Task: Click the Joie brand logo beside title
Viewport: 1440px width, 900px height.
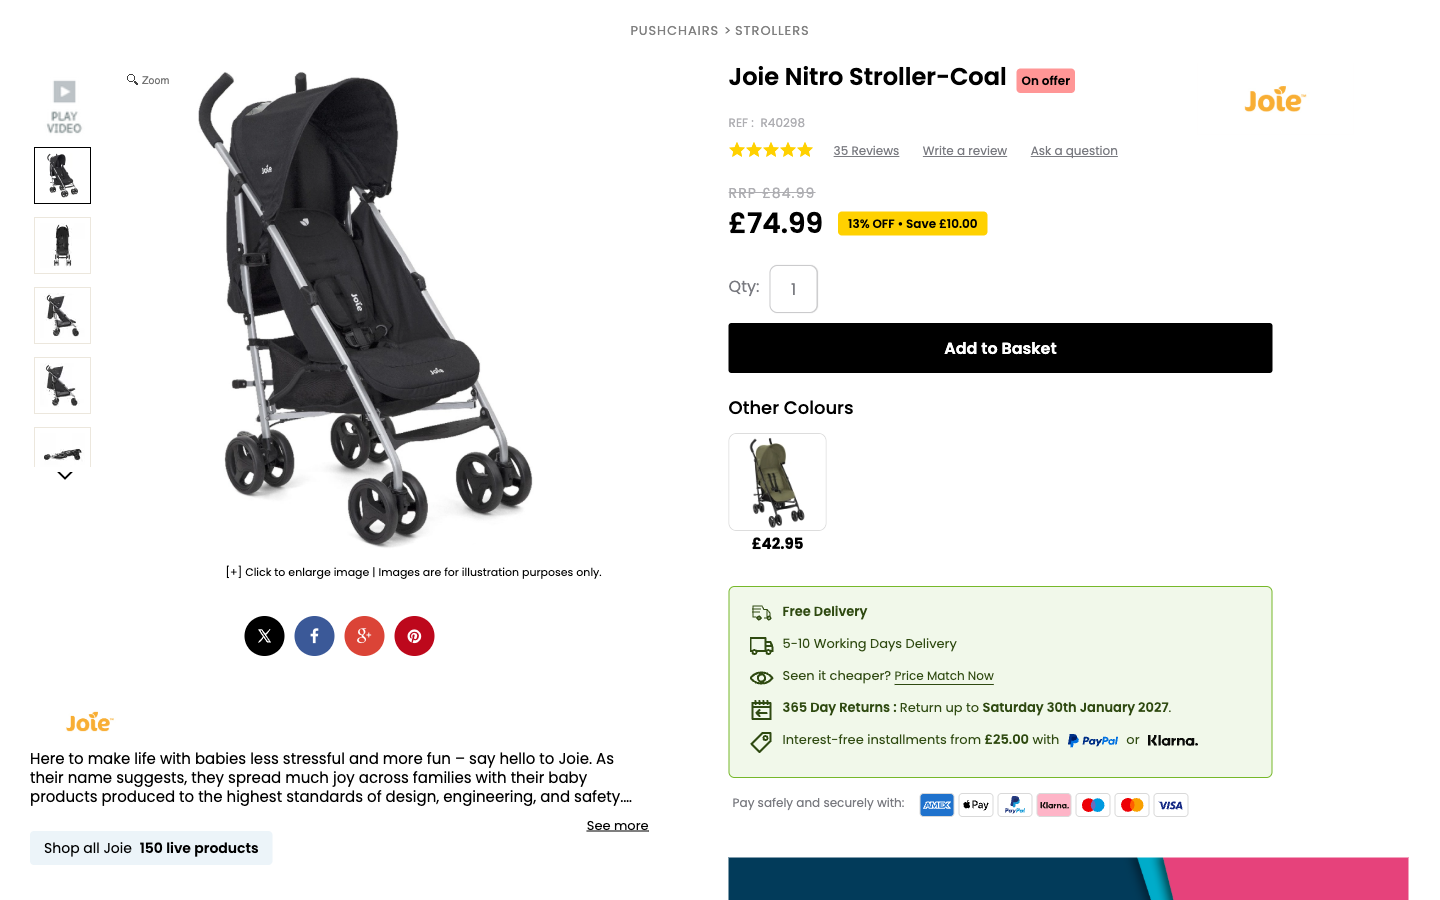Action: pos(1274,100)
